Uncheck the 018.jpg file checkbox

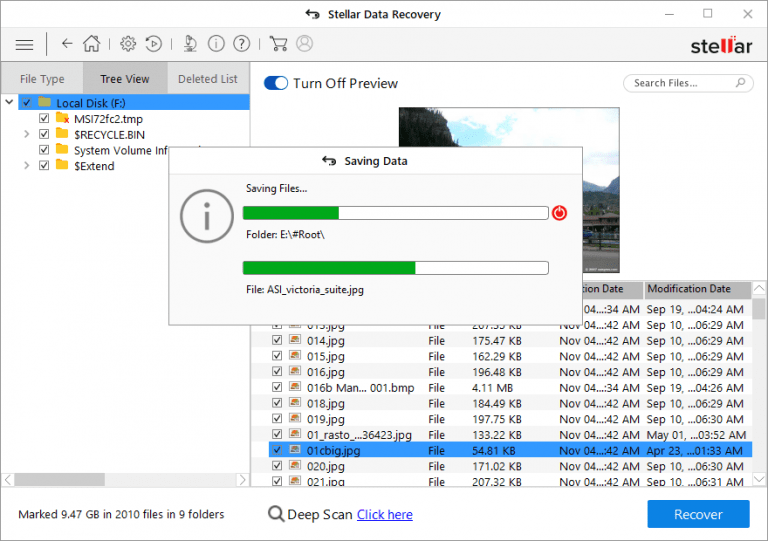[x=277, y=402]
